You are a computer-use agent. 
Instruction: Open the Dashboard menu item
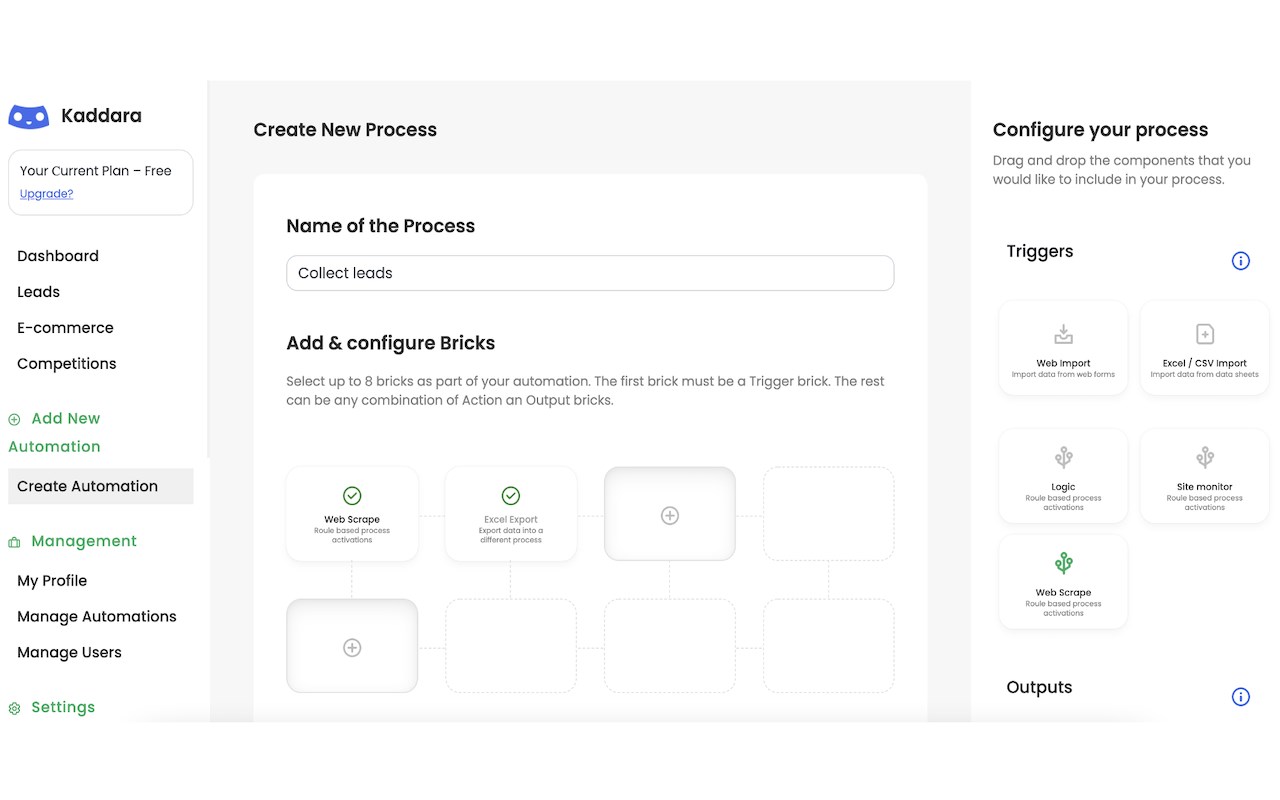pos(58,256)
